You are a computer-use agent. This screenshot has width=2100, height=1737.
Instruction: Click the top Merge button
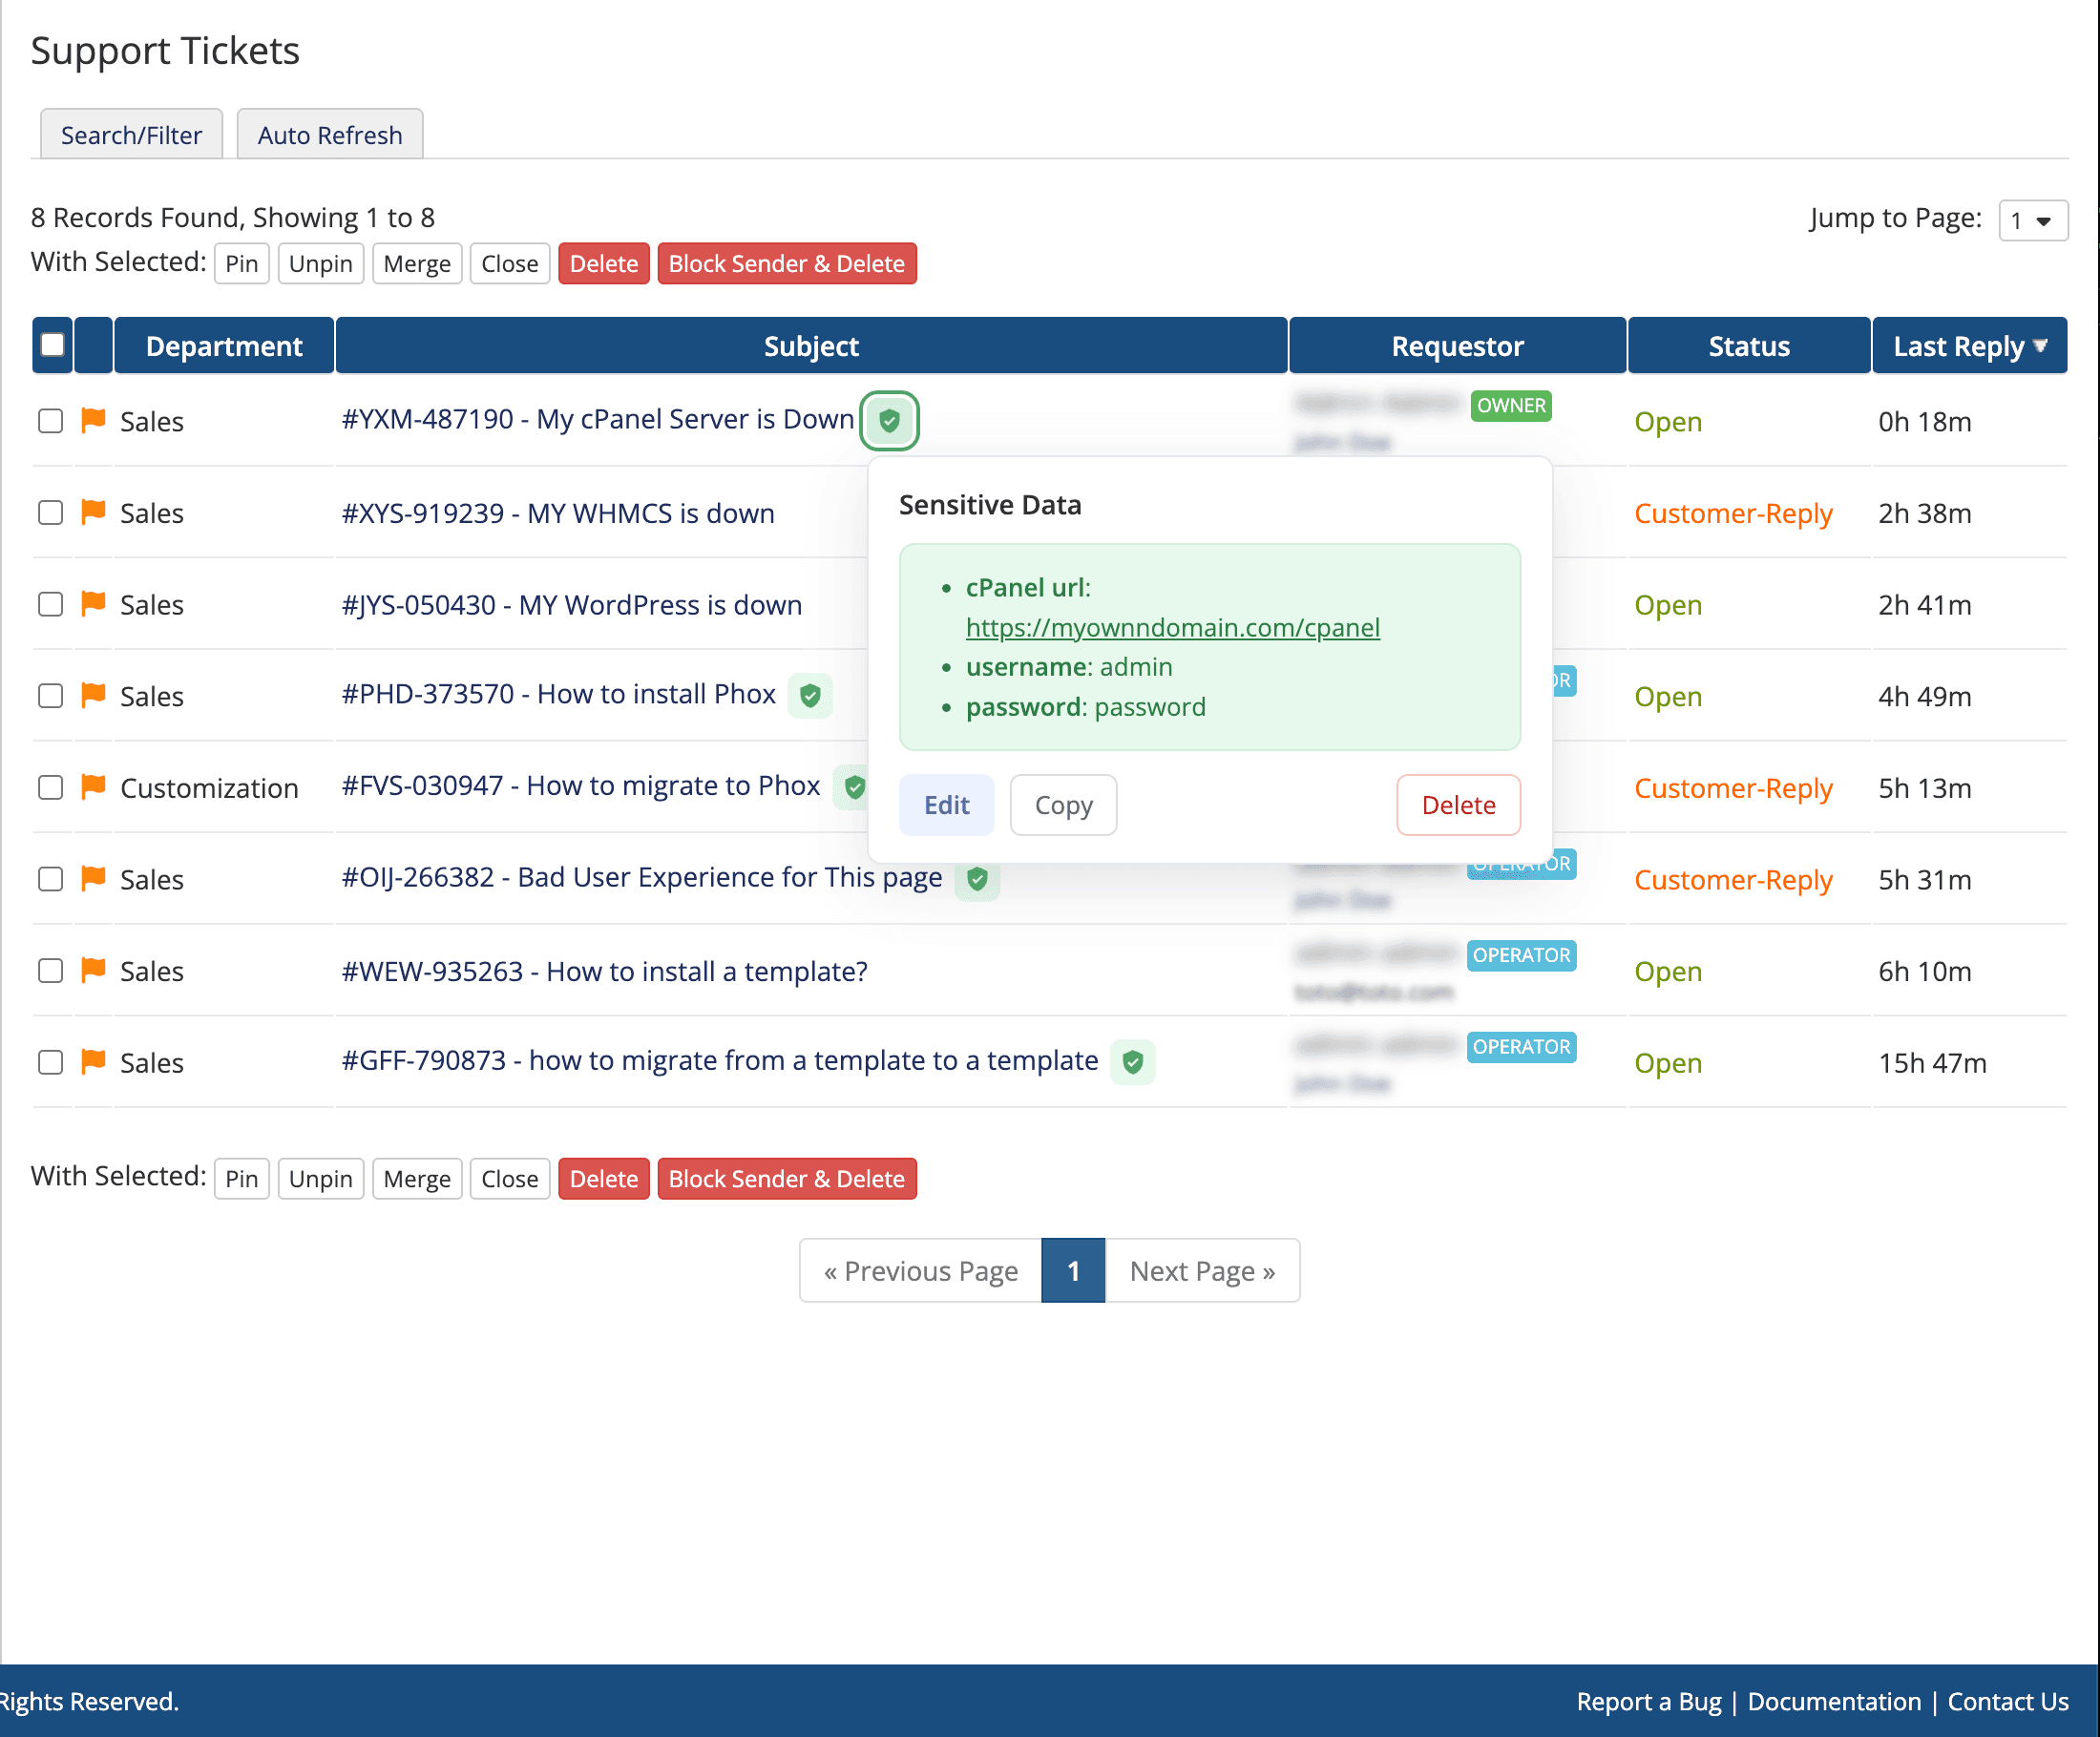[x=416, y=263]
